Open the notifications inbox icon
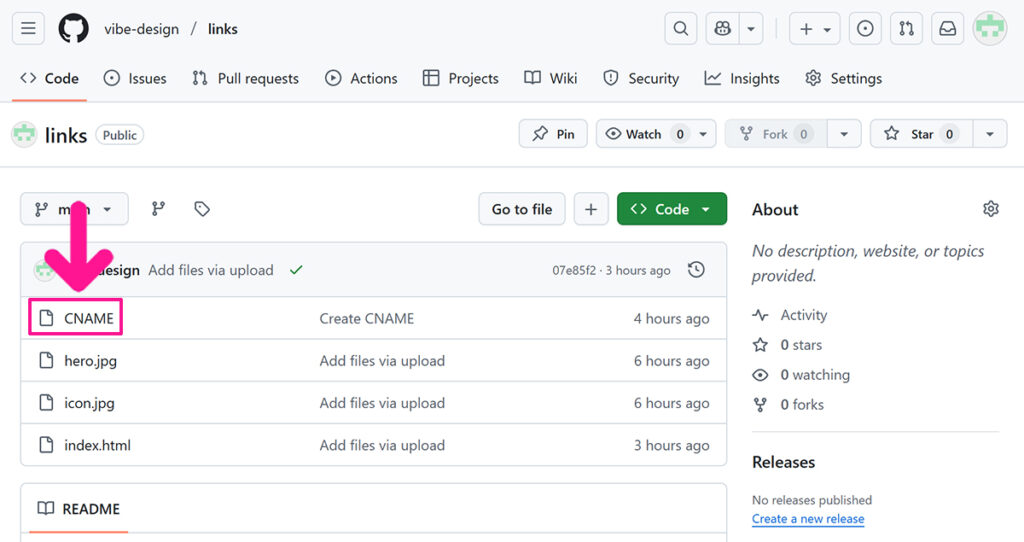The height and width of the screenshot is (542, 1024). point(947,29)
